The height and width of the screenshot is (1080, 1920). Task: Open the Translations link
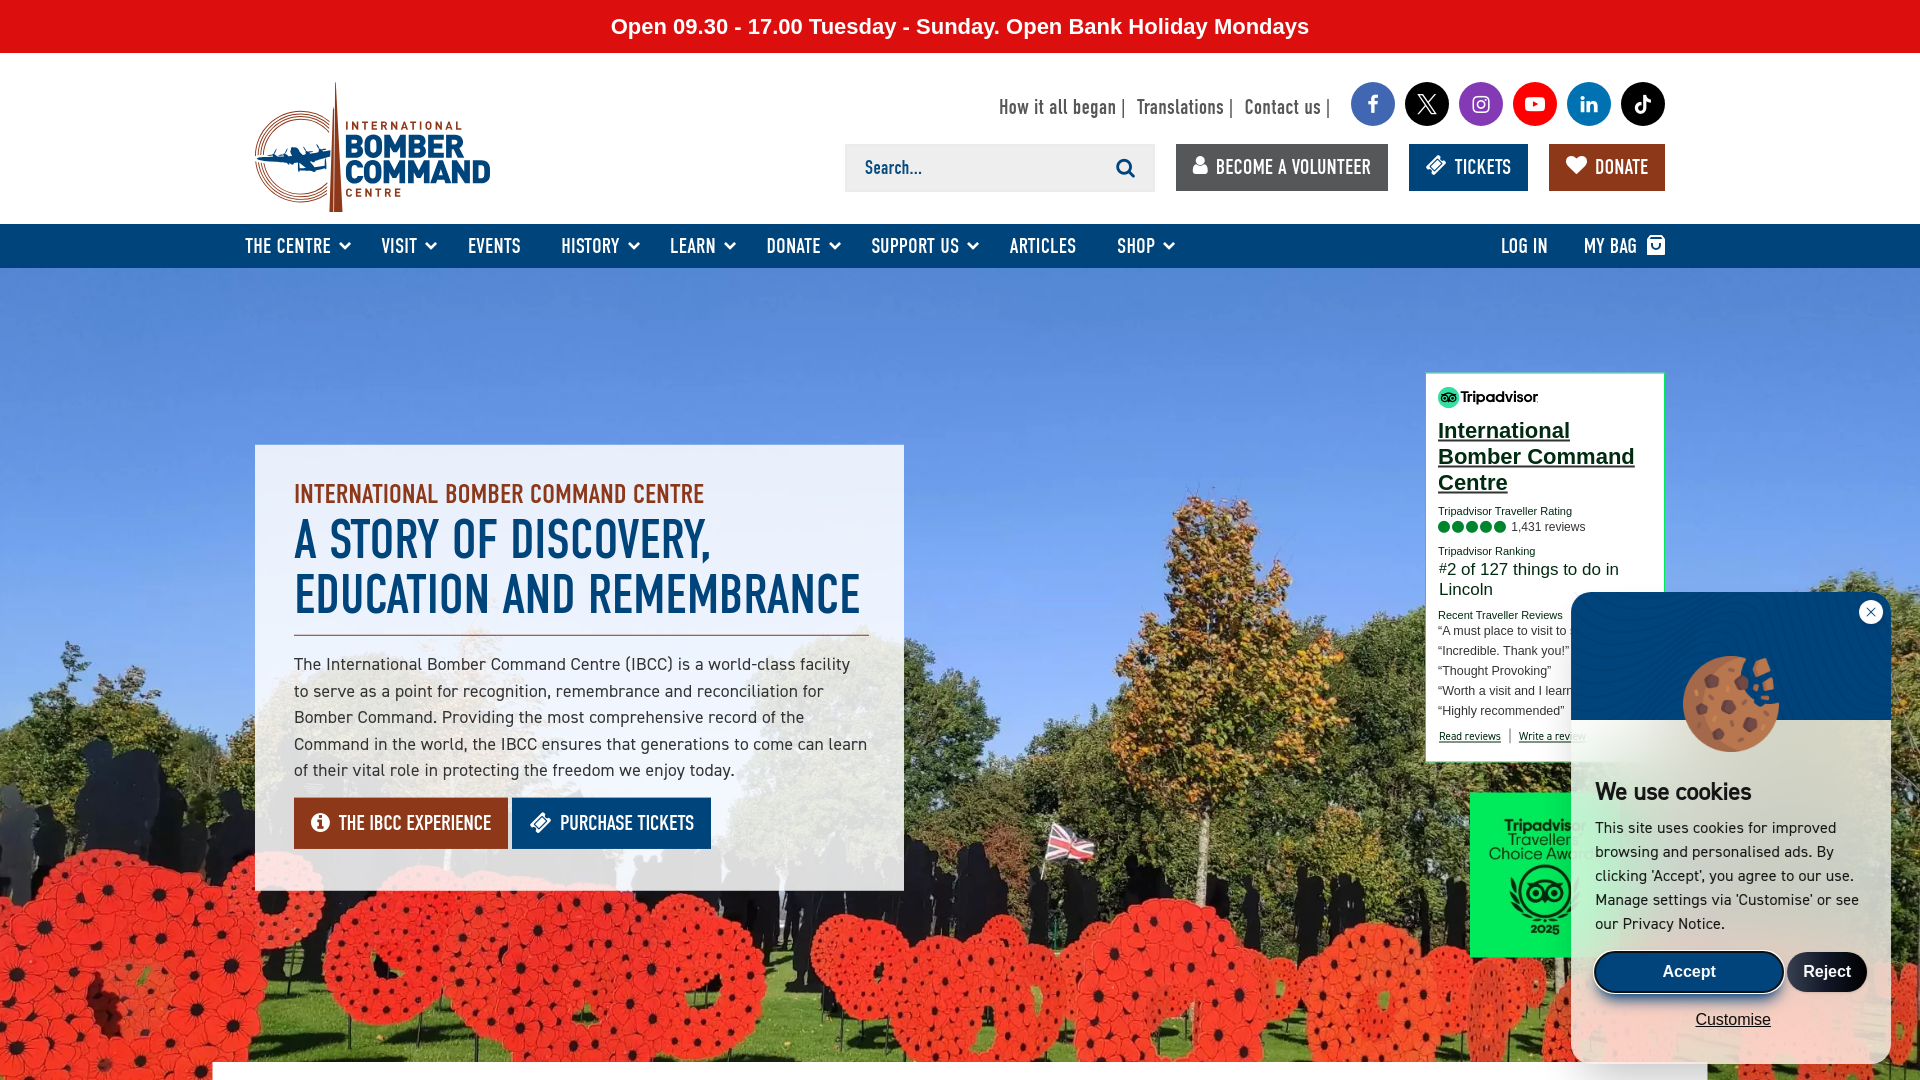(x=1180, y=107)
